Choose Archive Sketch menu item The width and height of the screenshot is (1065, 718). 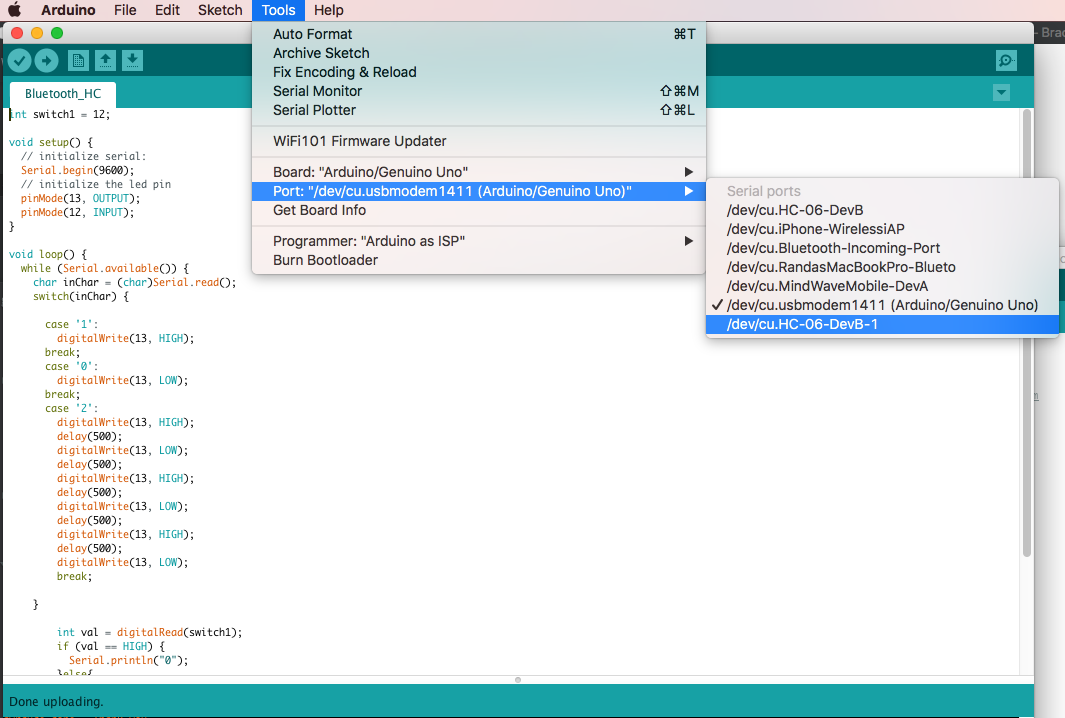[x=478, y=53]
